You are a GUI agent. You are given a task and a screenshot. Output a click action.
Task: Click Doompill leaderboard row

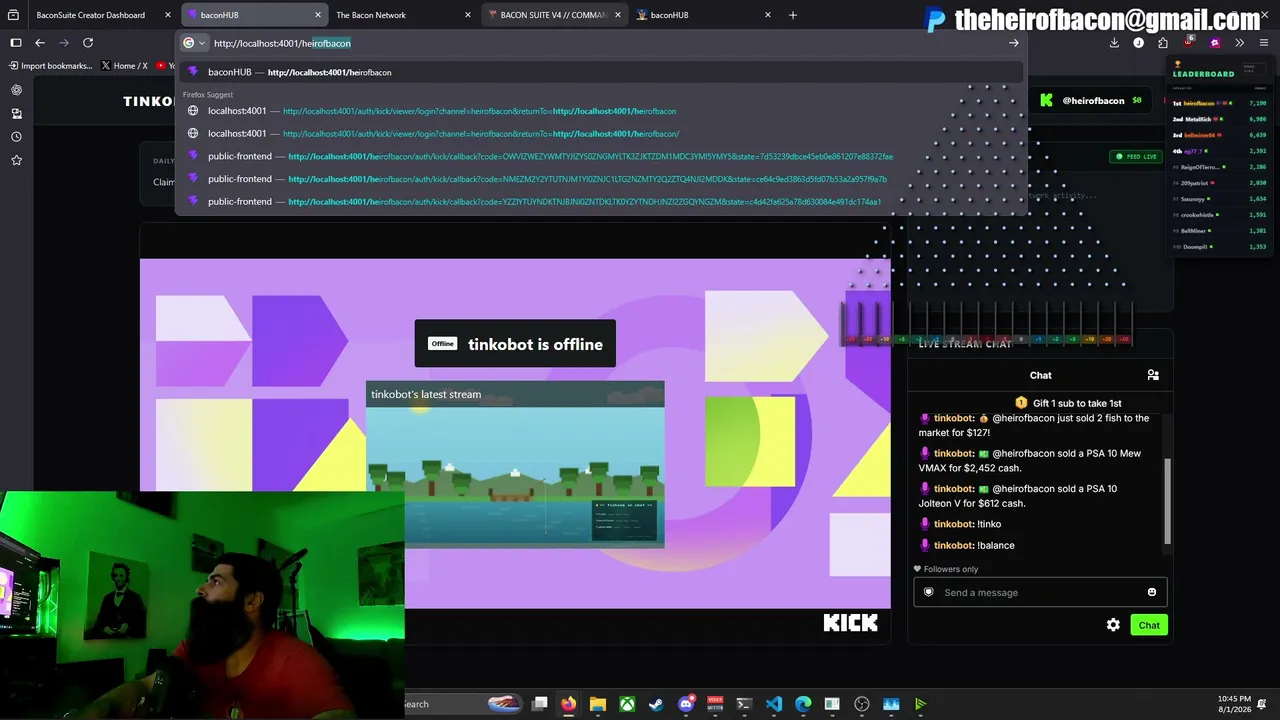point(1221,247)
